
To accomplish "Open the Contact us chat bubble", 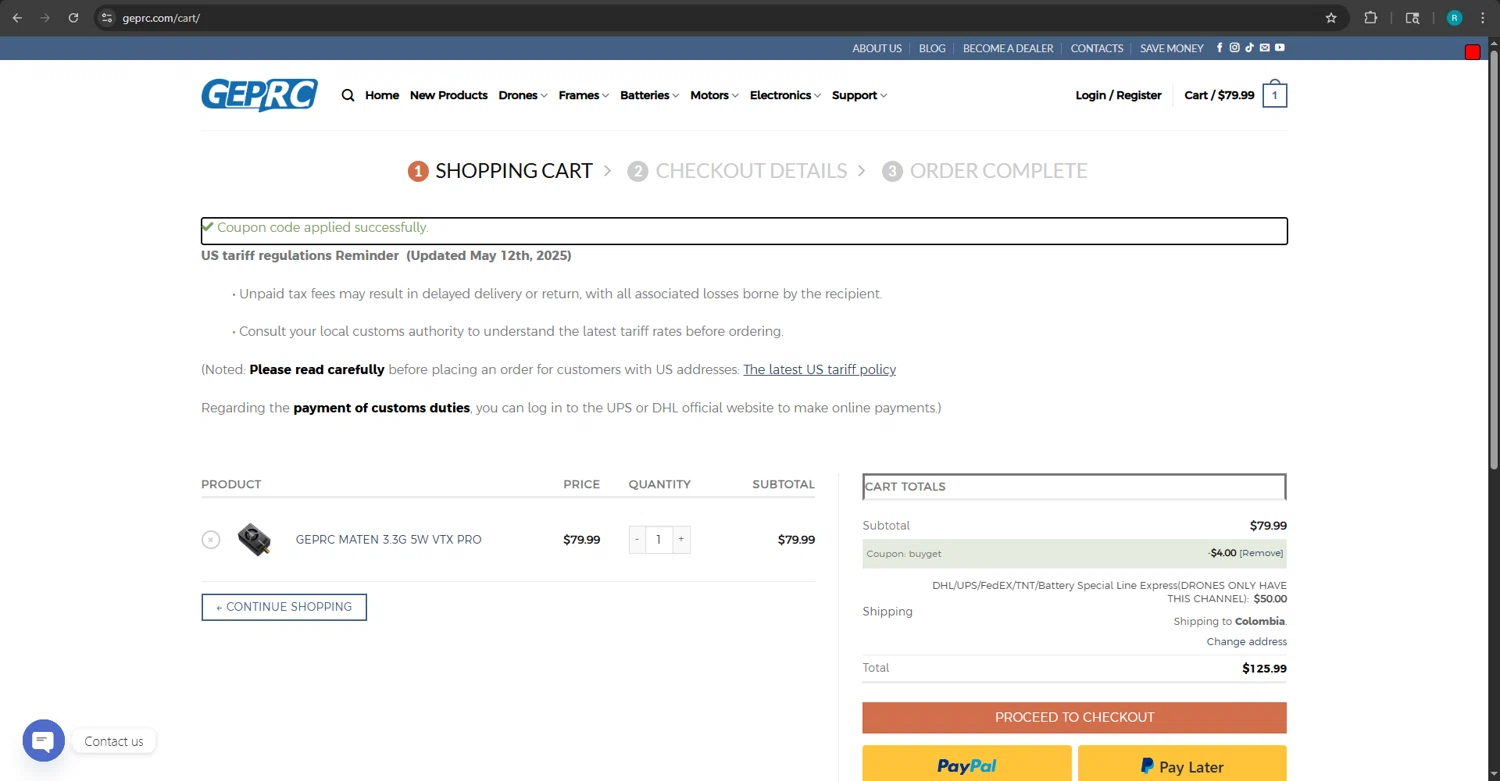I will click(44, 741).
